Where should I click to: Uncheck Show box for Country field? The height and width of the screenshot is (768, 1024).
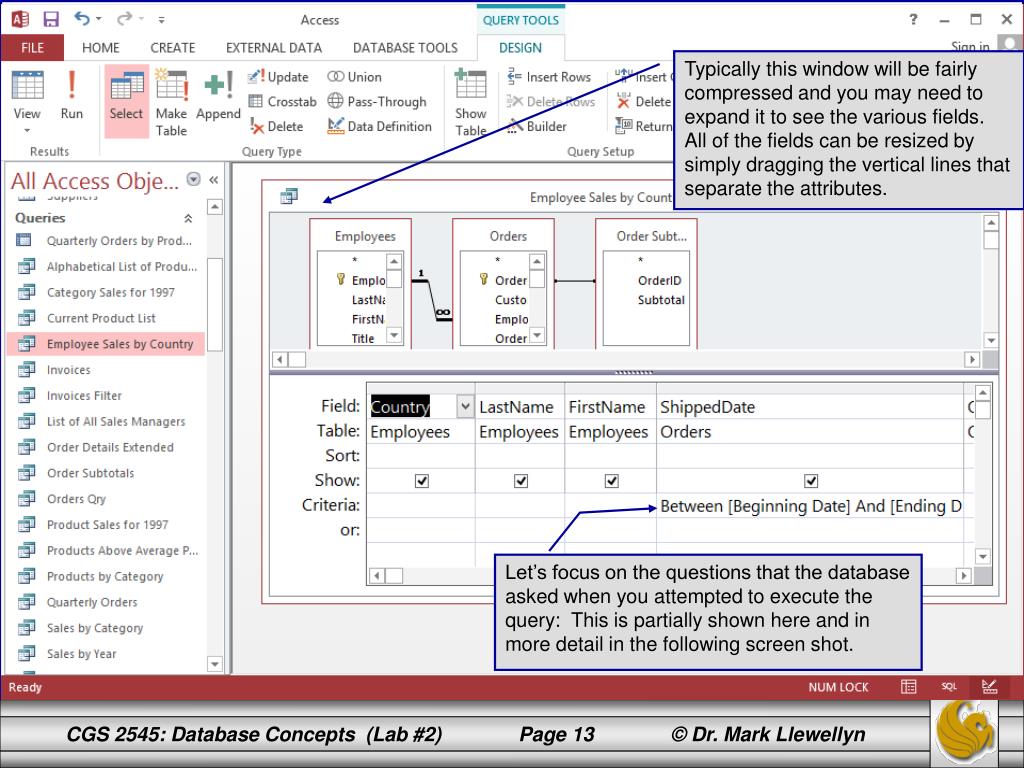coord(422,481)
